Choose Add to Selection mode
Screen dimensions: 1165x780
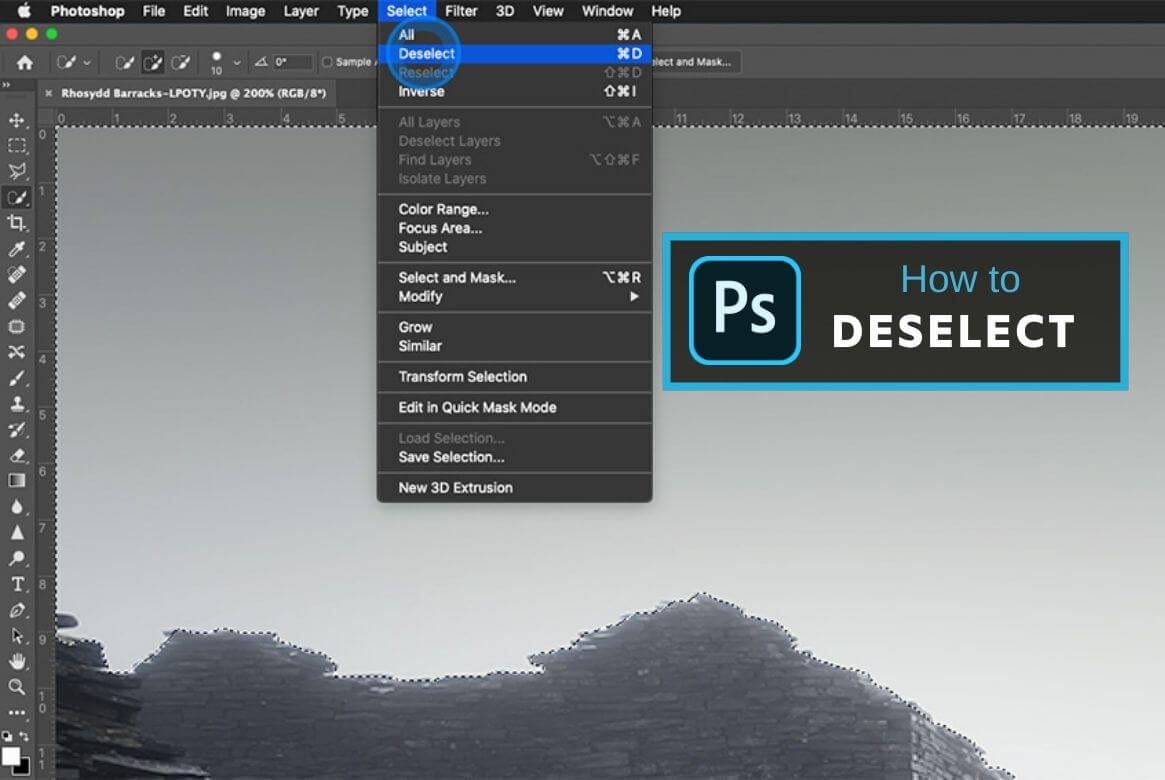click(153, 62)
